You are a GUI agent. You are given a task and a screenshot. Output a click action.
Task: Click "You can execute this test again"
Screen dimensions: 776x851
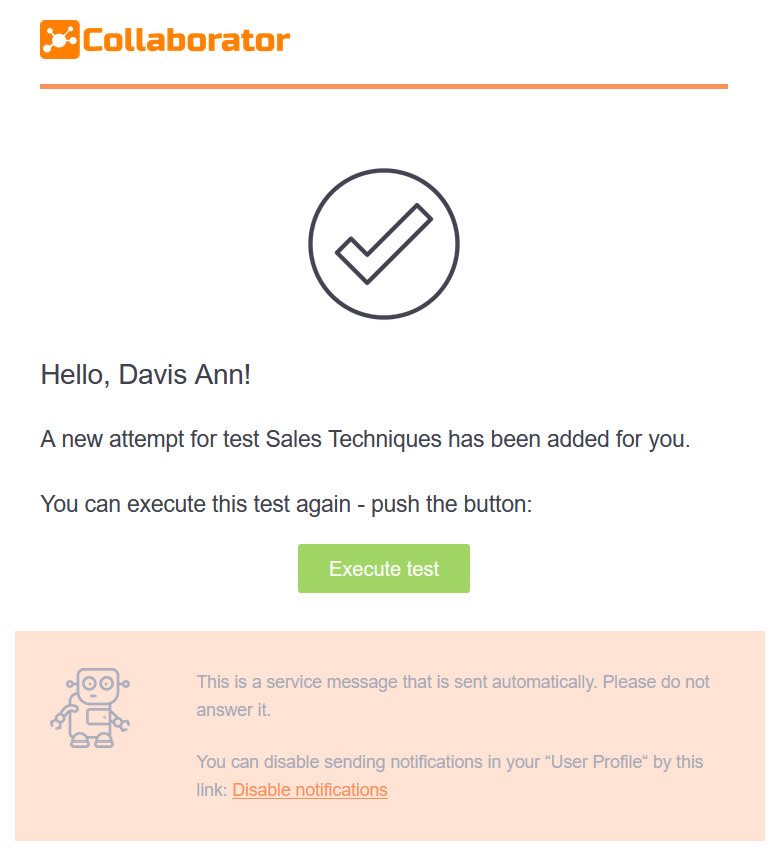click(x=196, y=504)
